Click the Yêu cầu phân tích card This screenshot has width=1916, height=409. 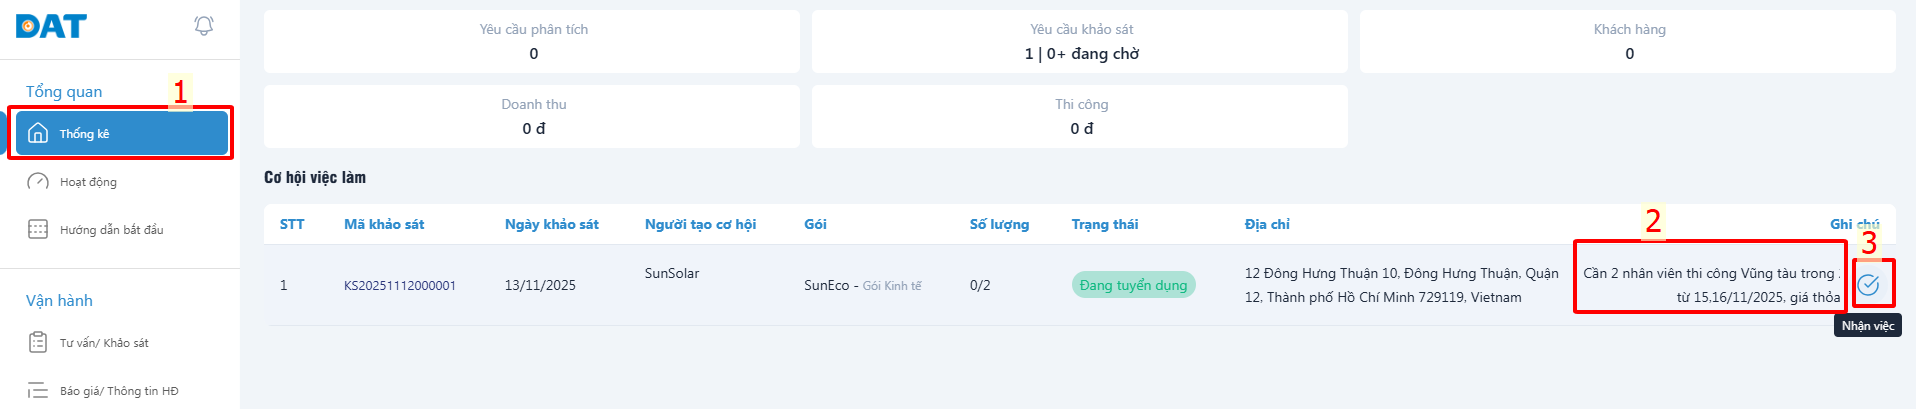[x=532, y=41]
